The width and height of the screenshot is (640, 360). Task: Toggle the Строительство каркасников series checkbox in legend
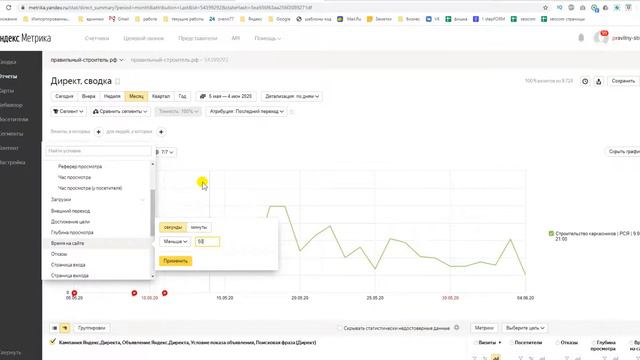pos(551,233)
